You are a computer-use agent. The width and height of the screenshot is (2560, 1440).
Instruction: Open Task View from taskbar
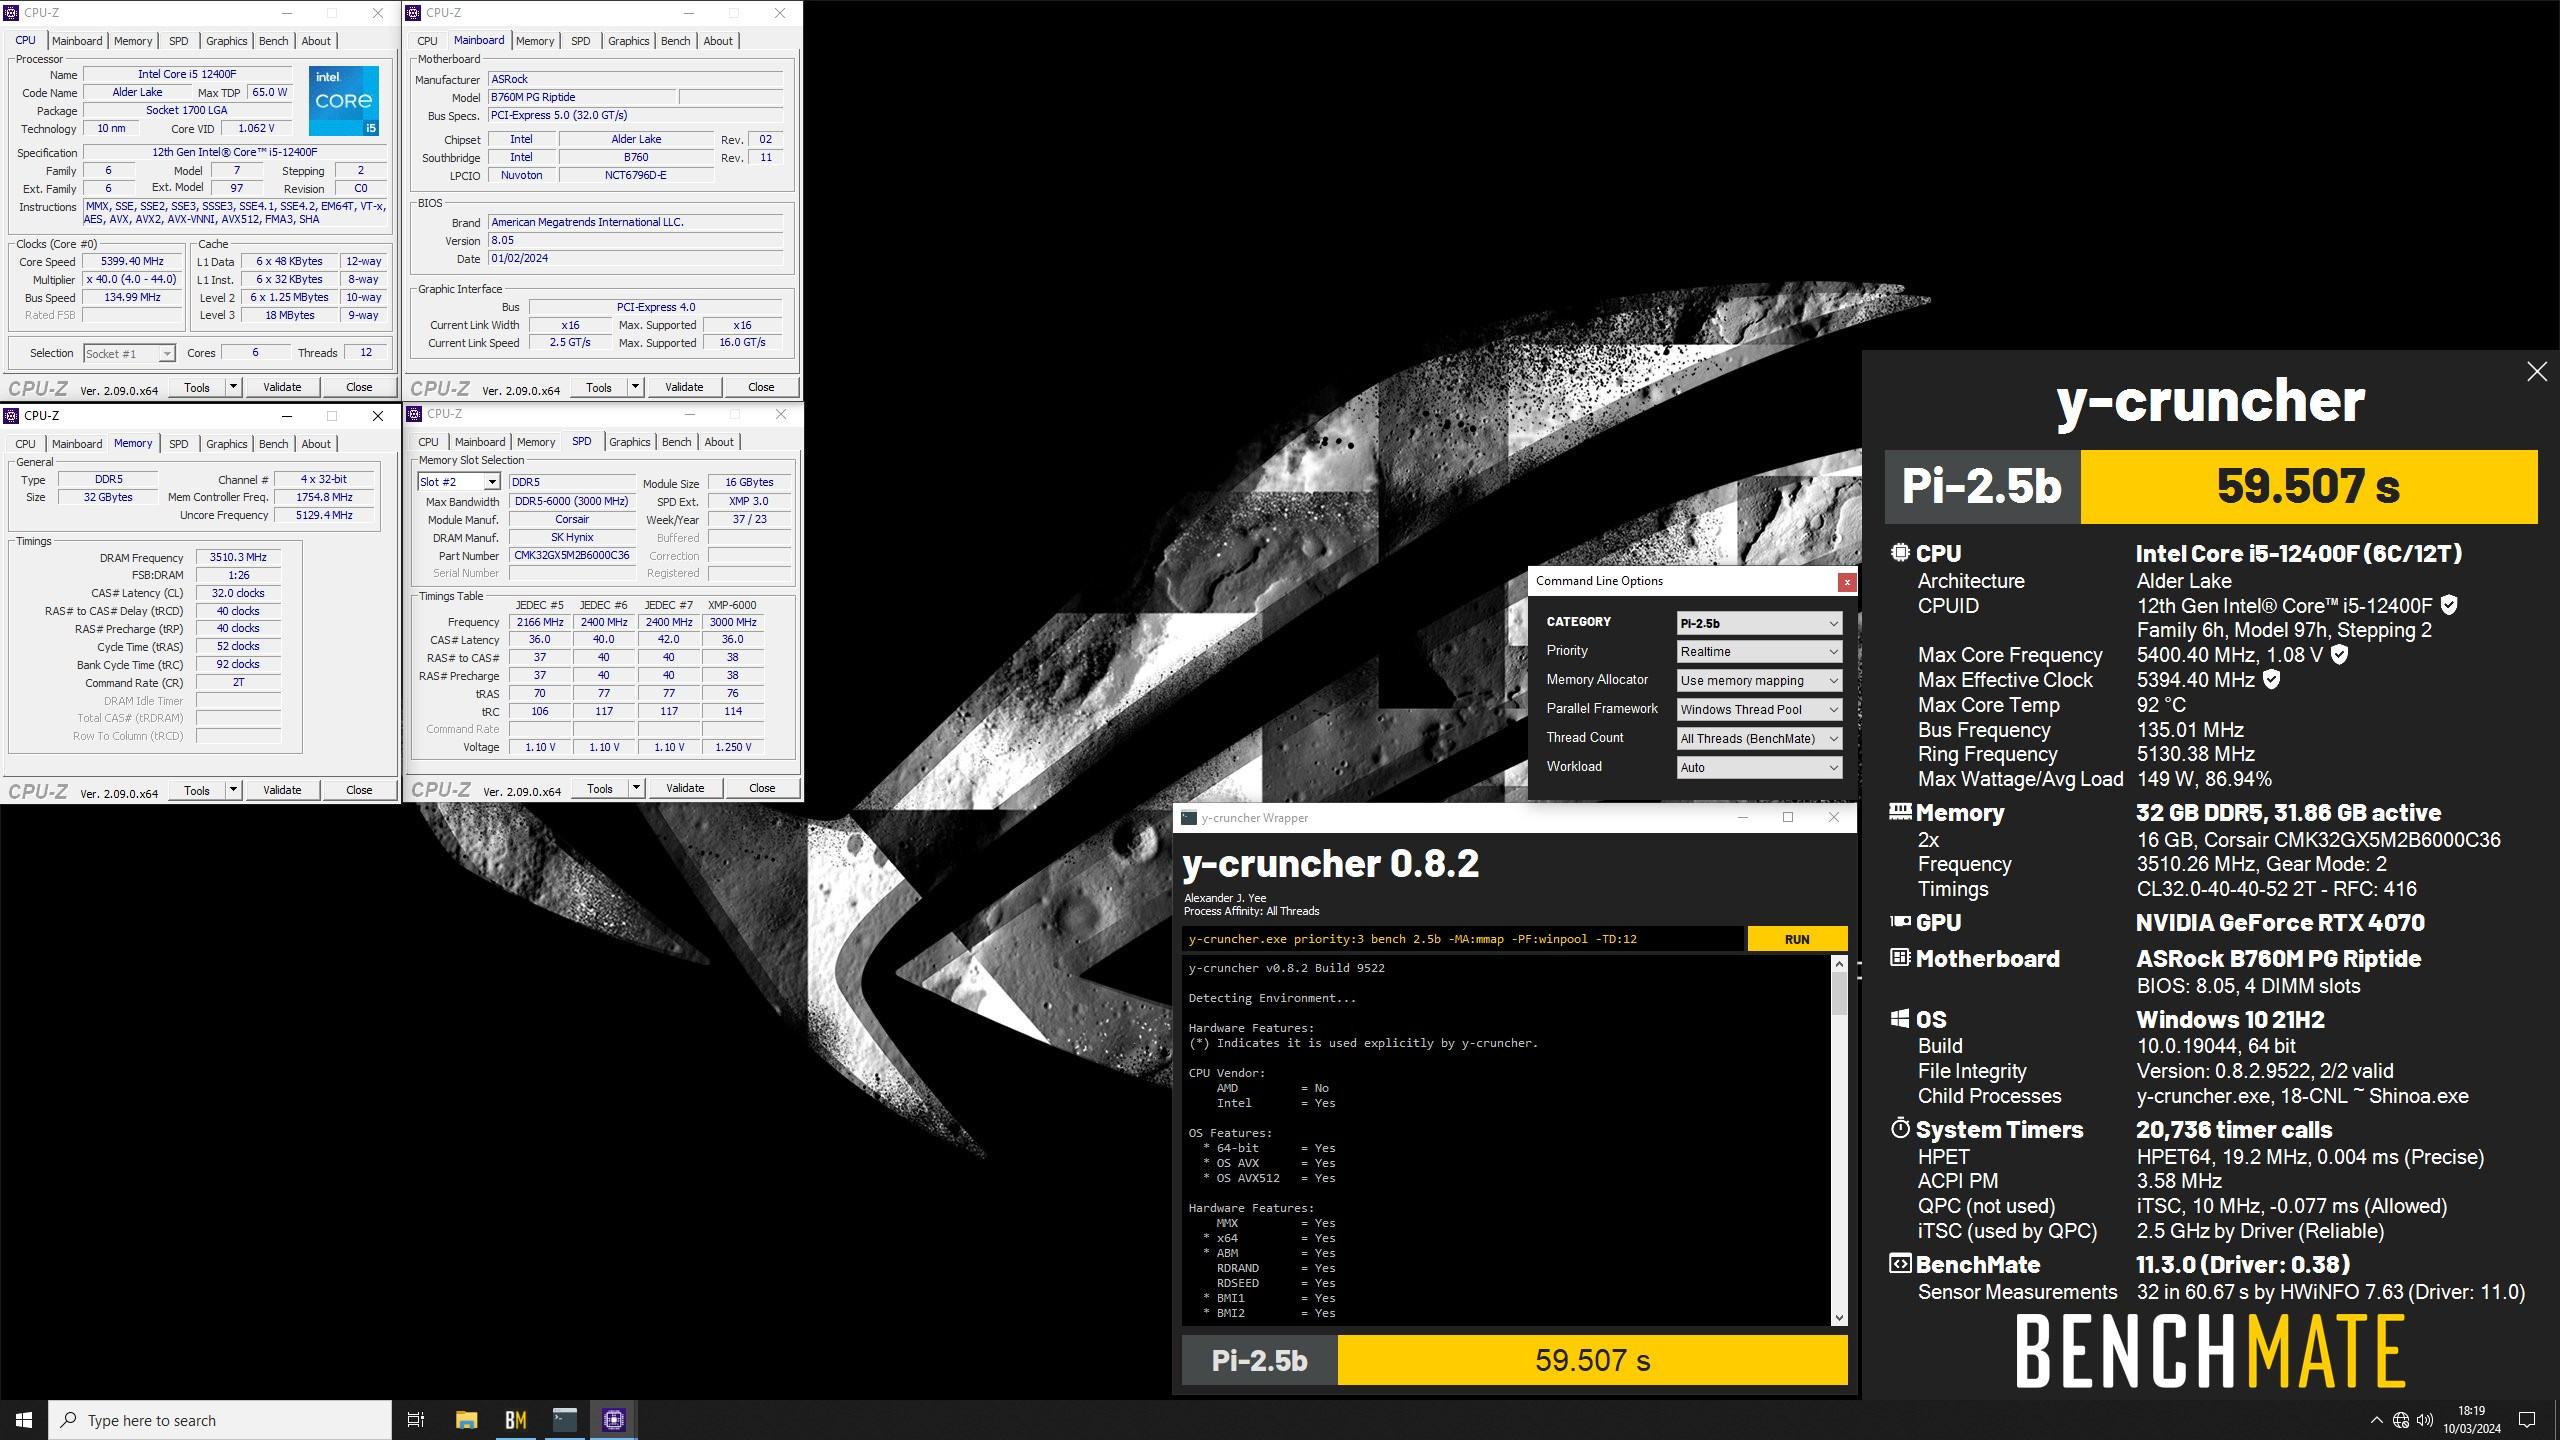(x=416, y=1420)
